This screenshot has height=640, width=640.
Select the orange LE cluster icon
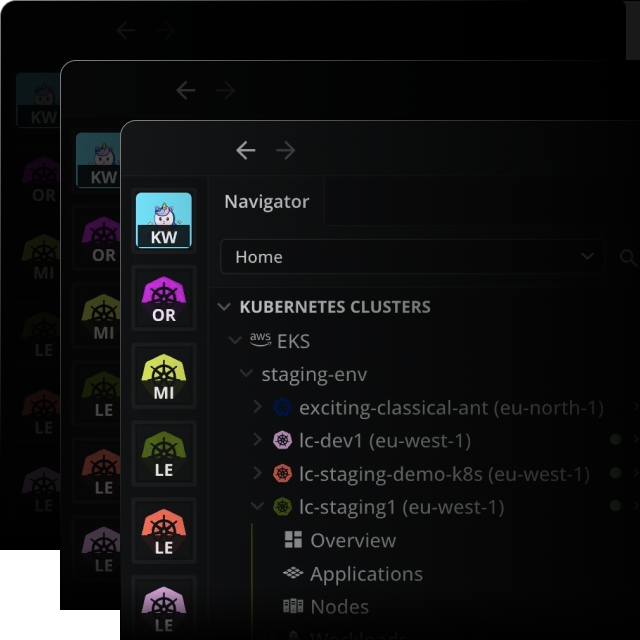164,531
